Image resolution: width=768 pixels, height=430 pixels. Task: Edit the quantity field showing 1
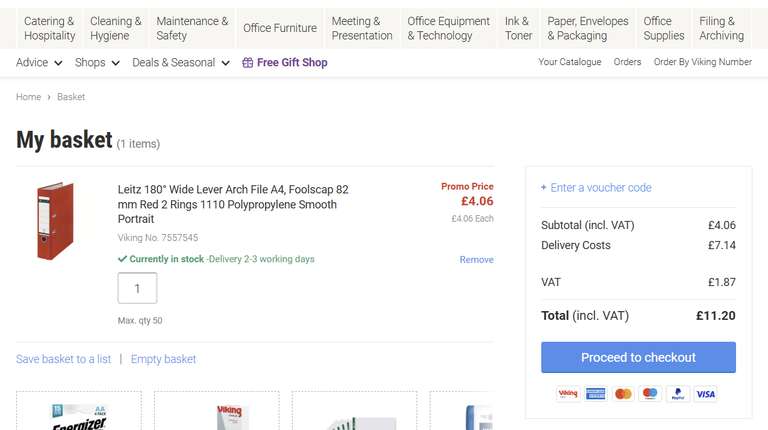pyautogui.click(x=137, y=288)
